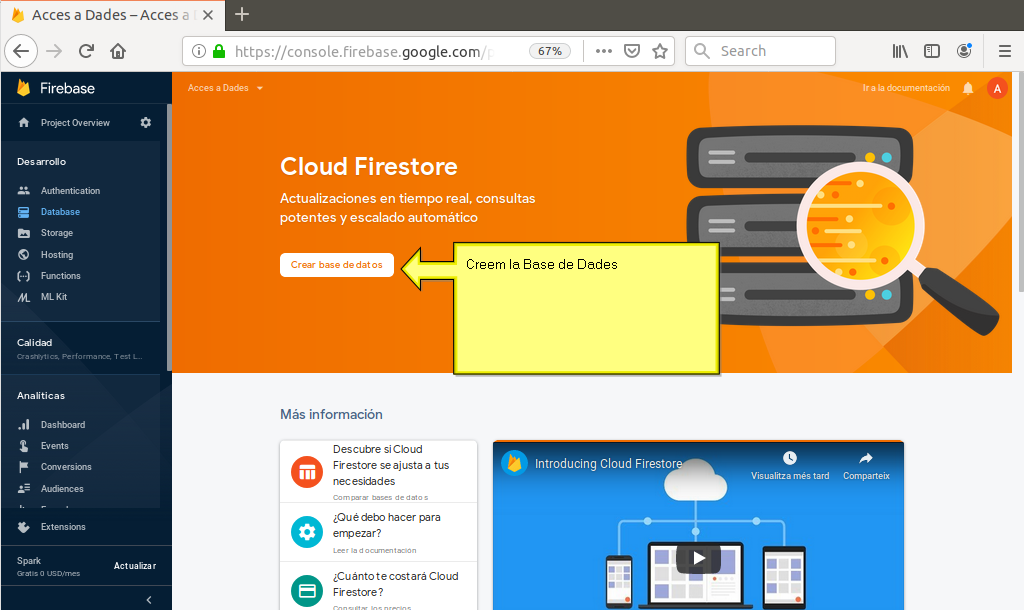Open the Firefox library icon

click(900, 51)
